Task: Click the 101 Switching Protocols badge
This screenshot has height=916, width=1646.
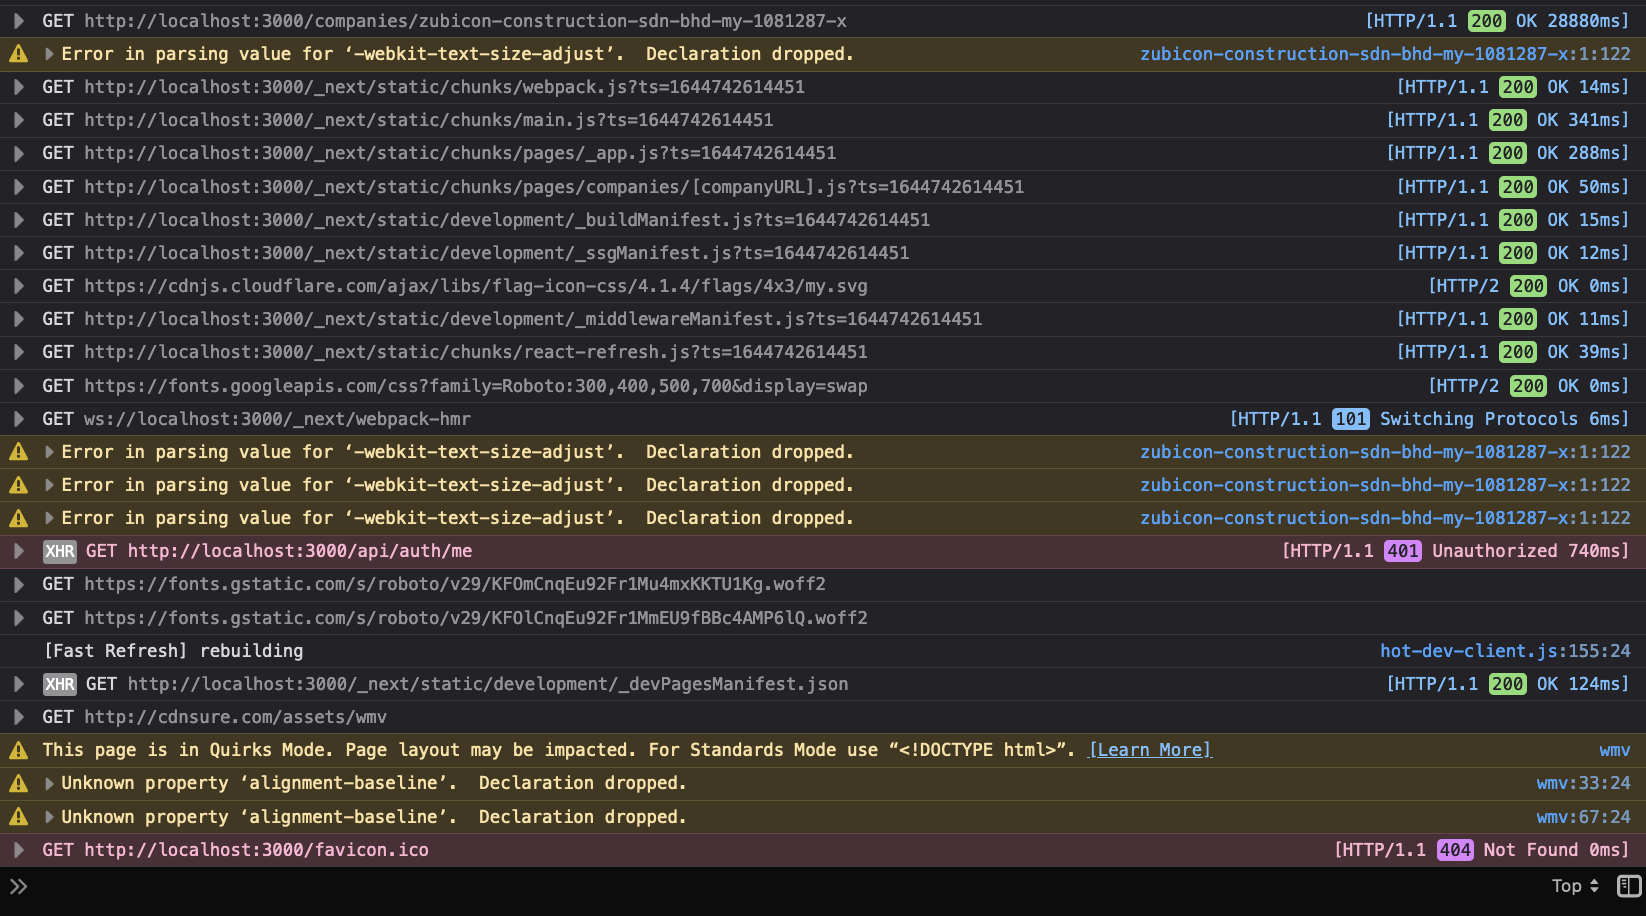Action: (1351, 418)
